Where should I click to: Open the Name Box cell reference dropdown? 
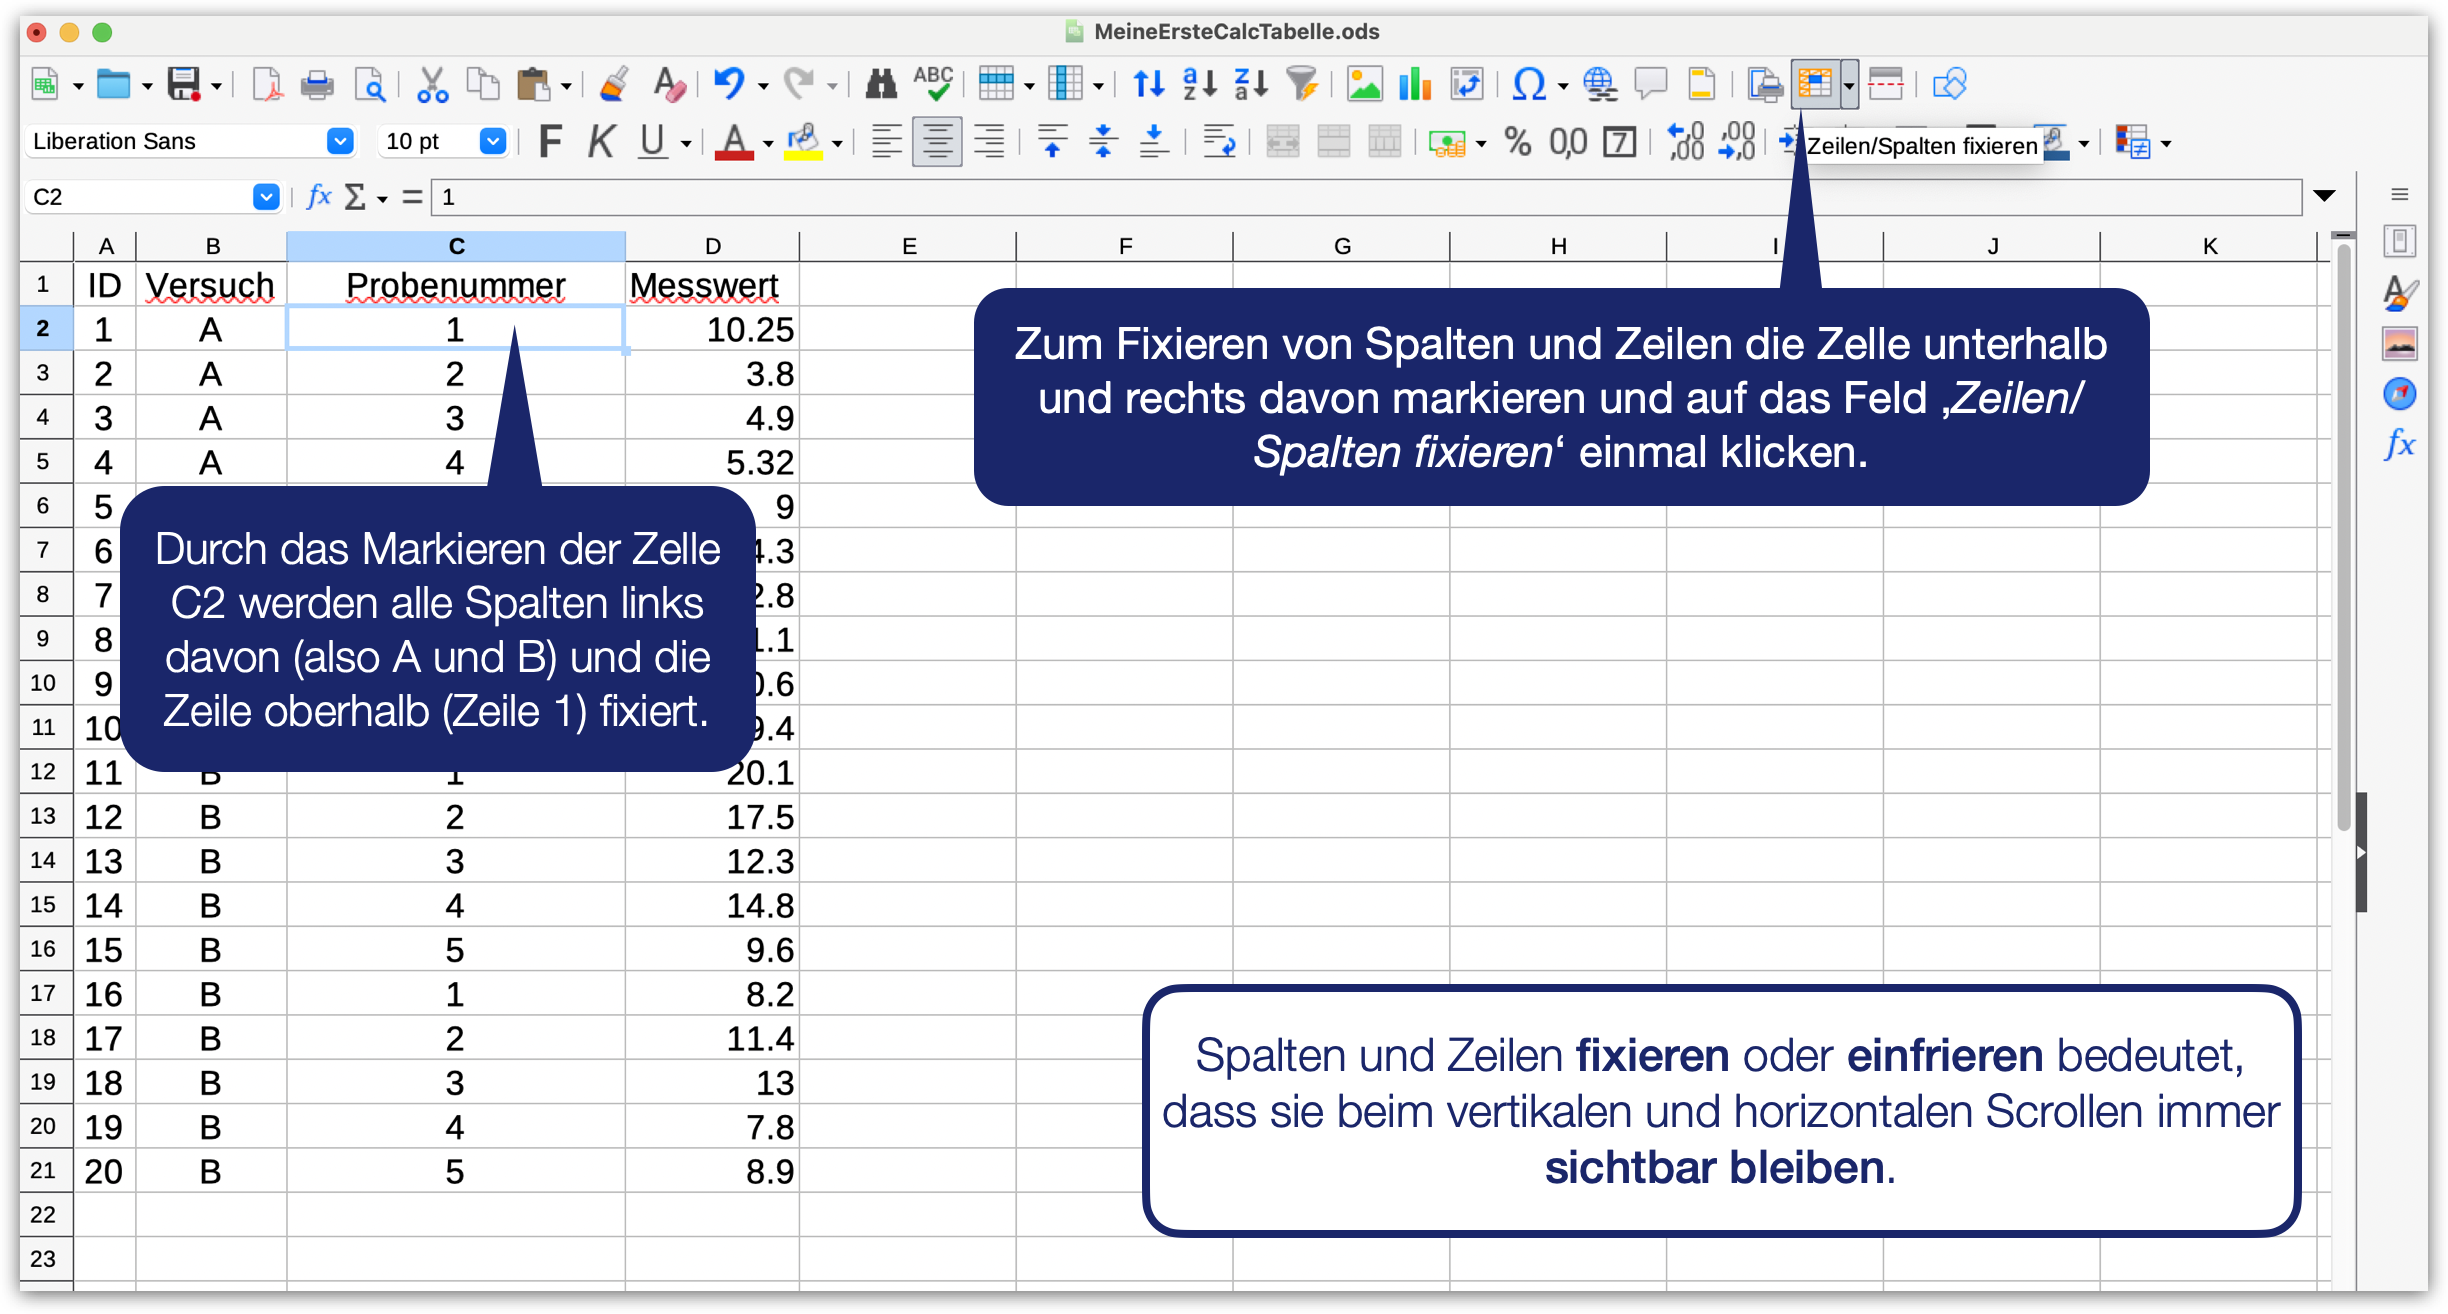(x=265, y=197)
